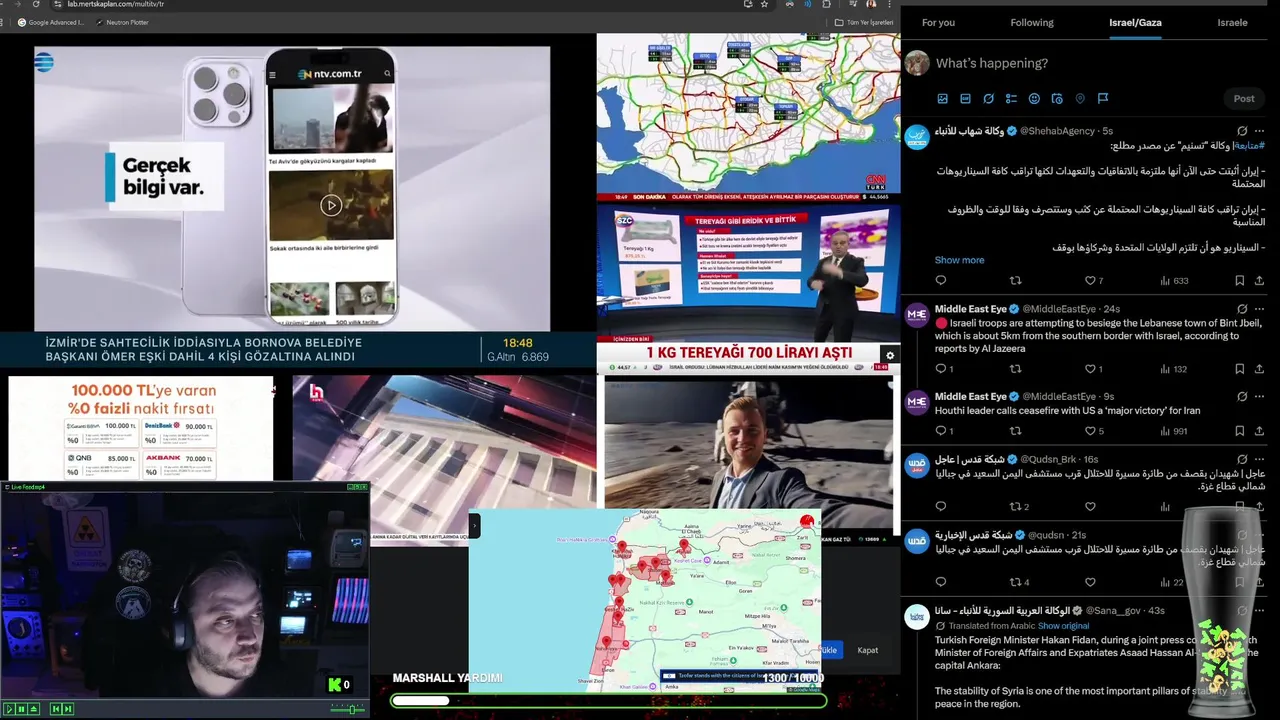Open more options on Qudsn_Brk post
Image resolution: width=1280 pixels, height=720 pixels.
(x=1259, y=459)
